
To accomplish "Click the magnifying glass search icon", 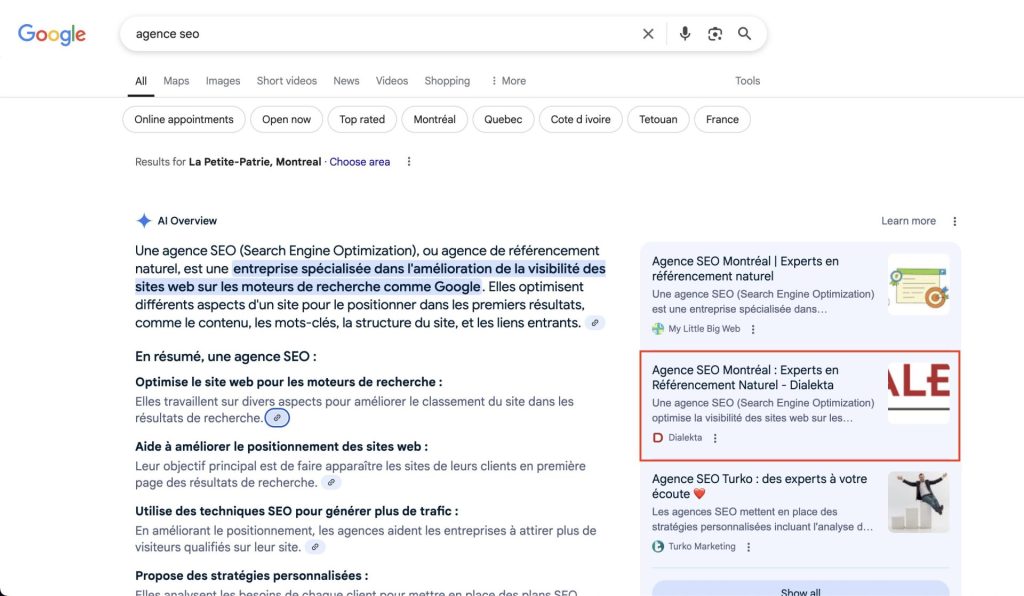I will tap(745, 33).
